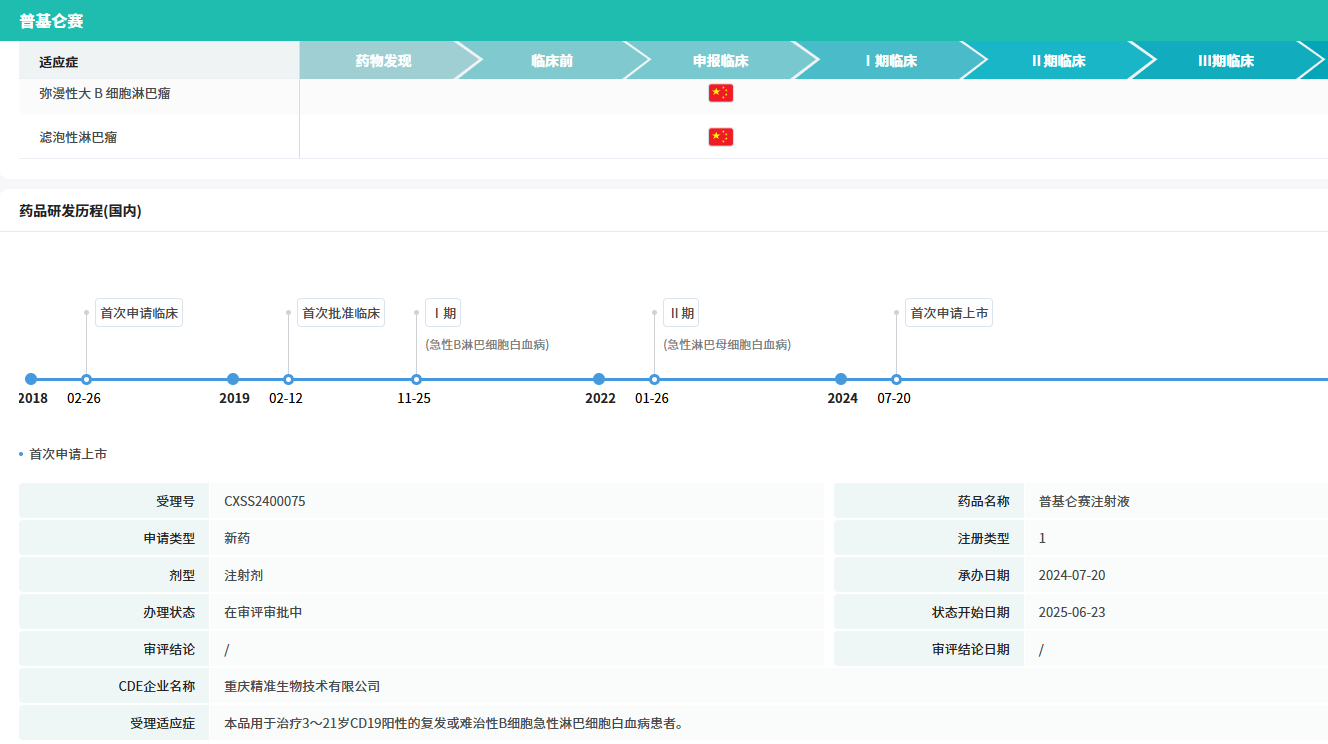Select the 02-12 timeline marker
This screenshot has width=1328, height=744.
pos(288,379)
